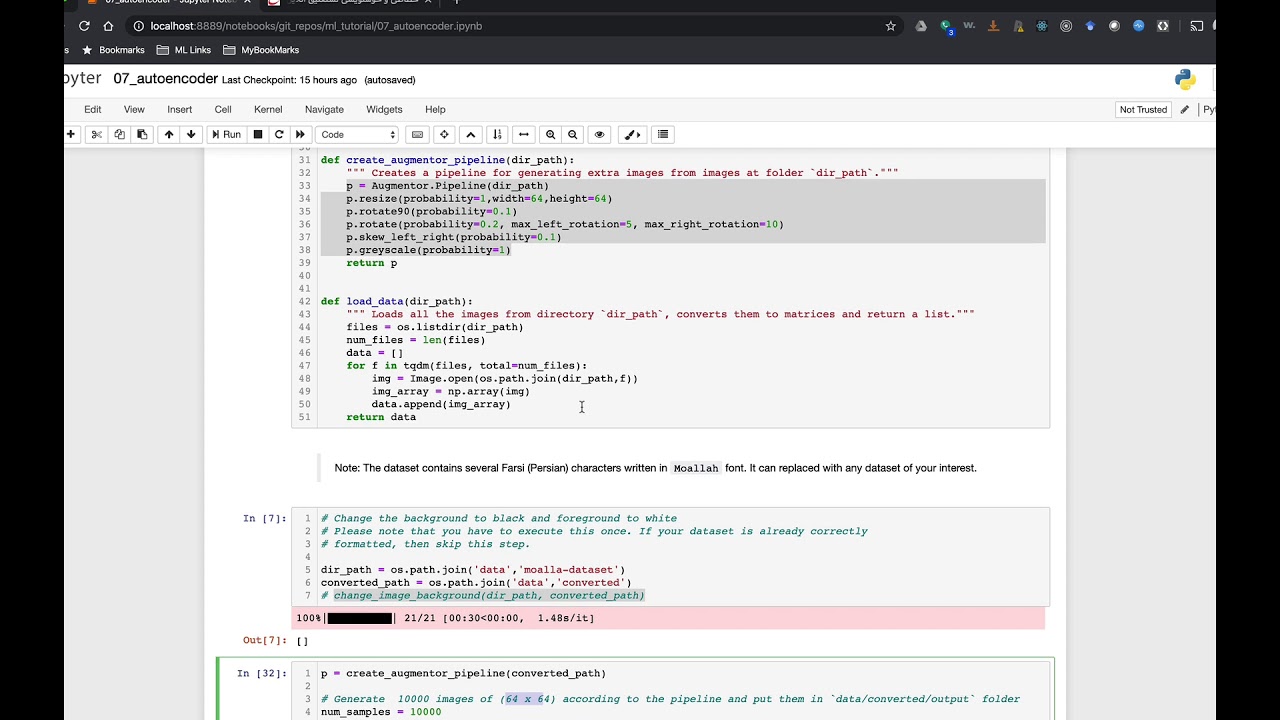
Task: Open the command palette keyboard icon
Action: tap(418, 134)
